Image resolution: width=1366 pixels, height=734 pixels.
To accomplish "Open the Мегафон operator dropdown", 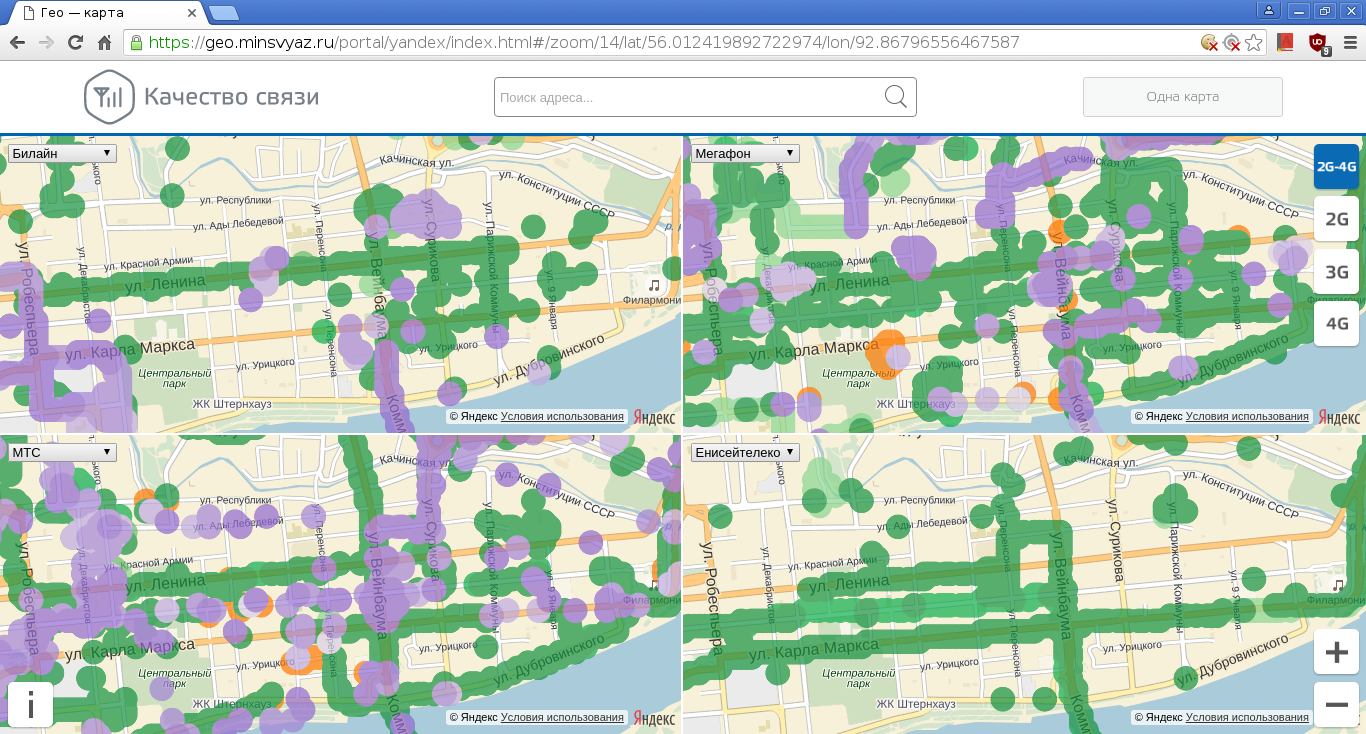I will pos(745,153).
